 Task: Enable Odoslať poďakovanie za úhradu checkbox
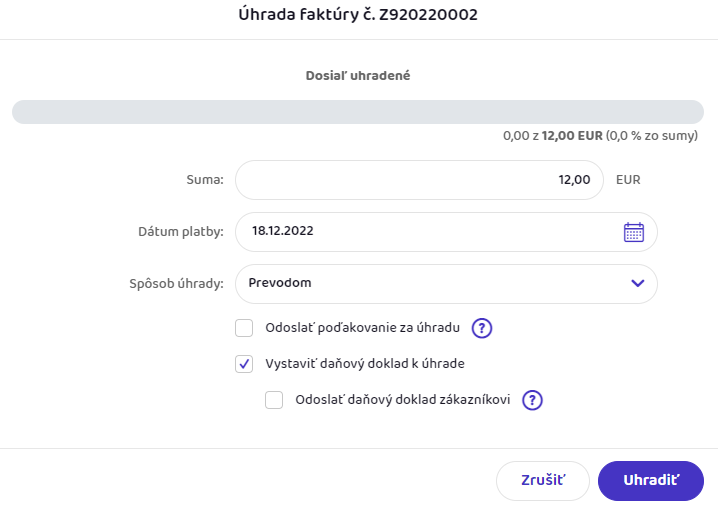[x=244, y=328]
